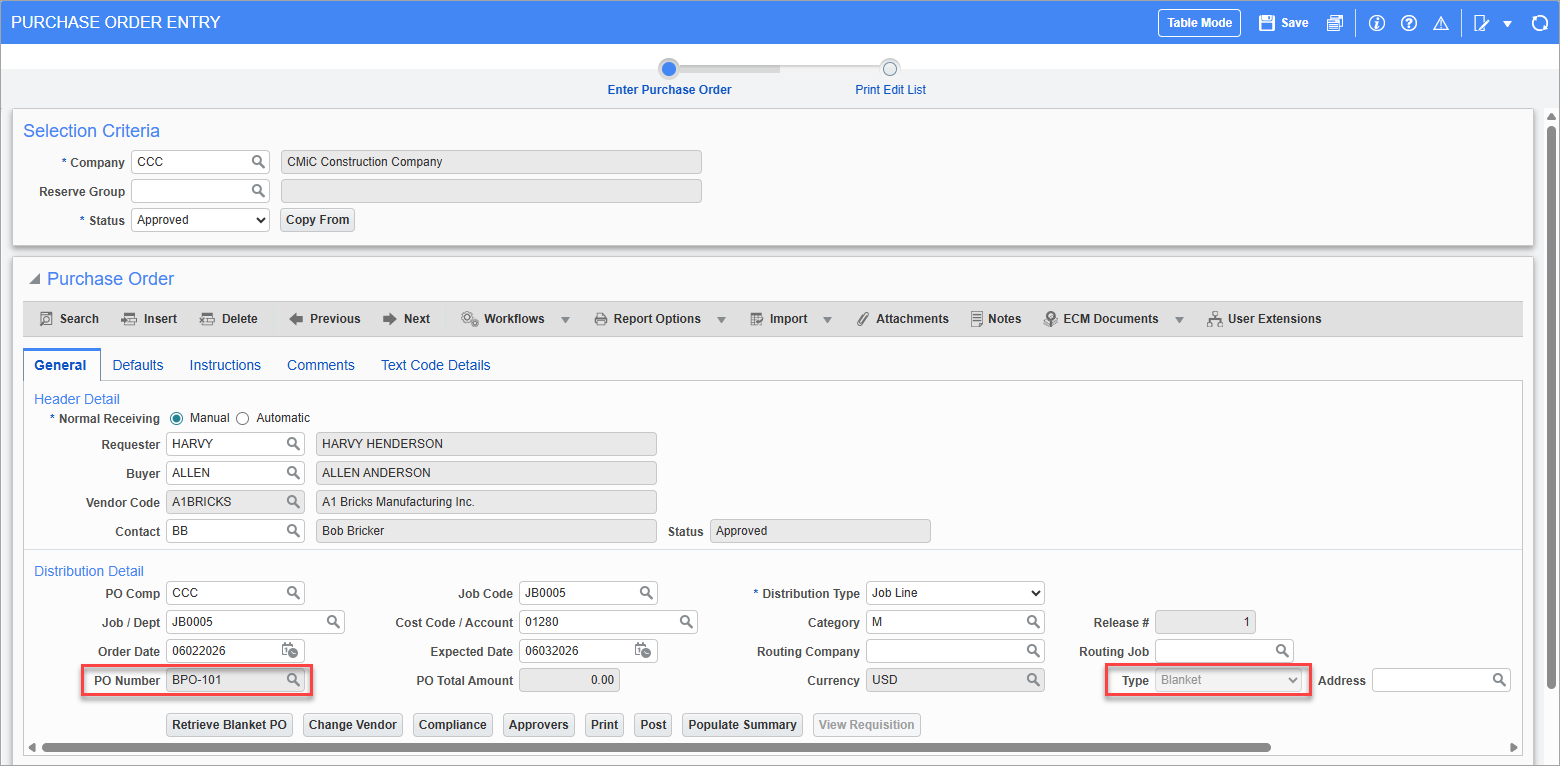This screenshot has height=766, width=1560.
Task: Click Cost Code / Account lookup magnifier
Action: click(686, 622)
